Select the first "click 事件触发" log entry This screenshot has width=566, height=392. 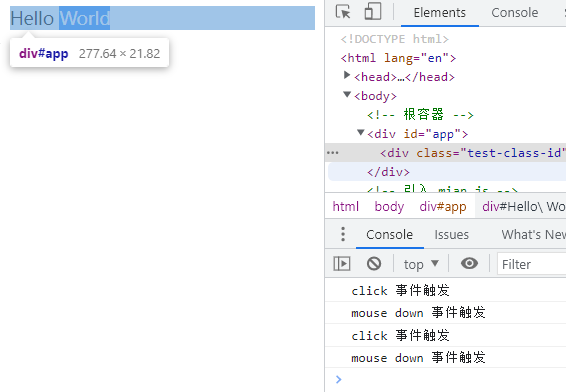click(400, 290)
